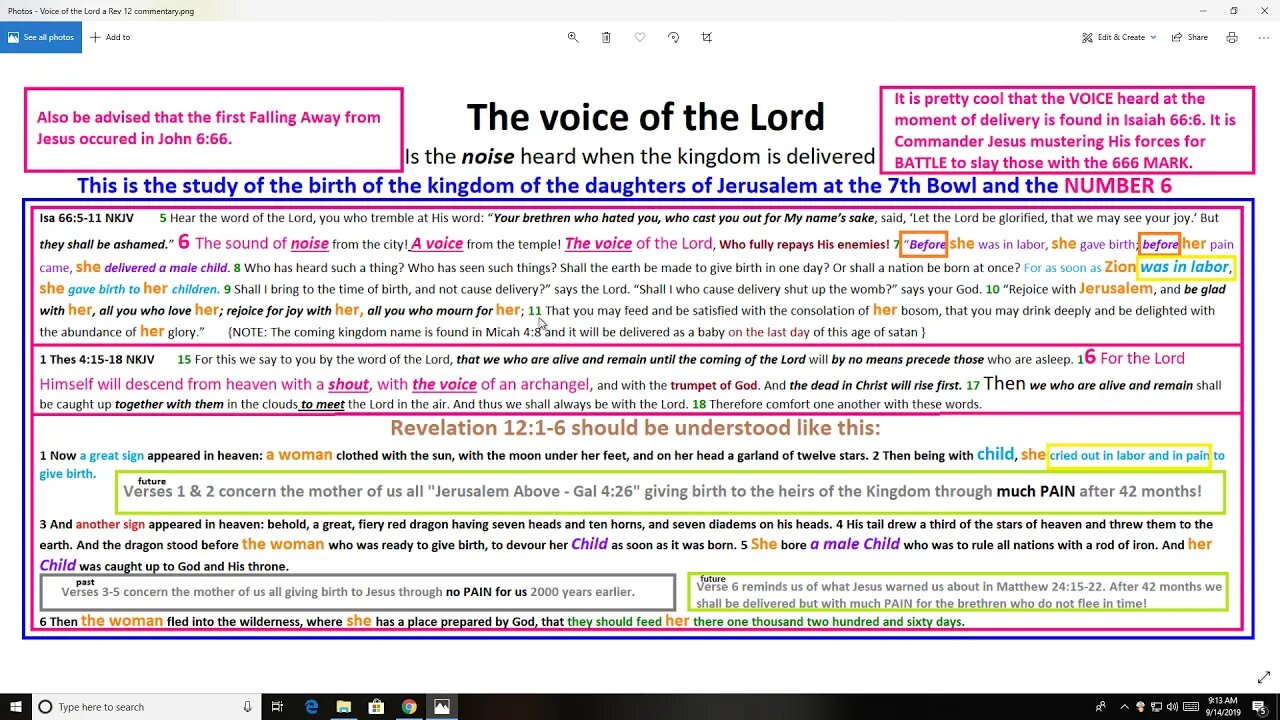
Task: Rotate the image with the rotate icon
Action: tap(673, 37)
